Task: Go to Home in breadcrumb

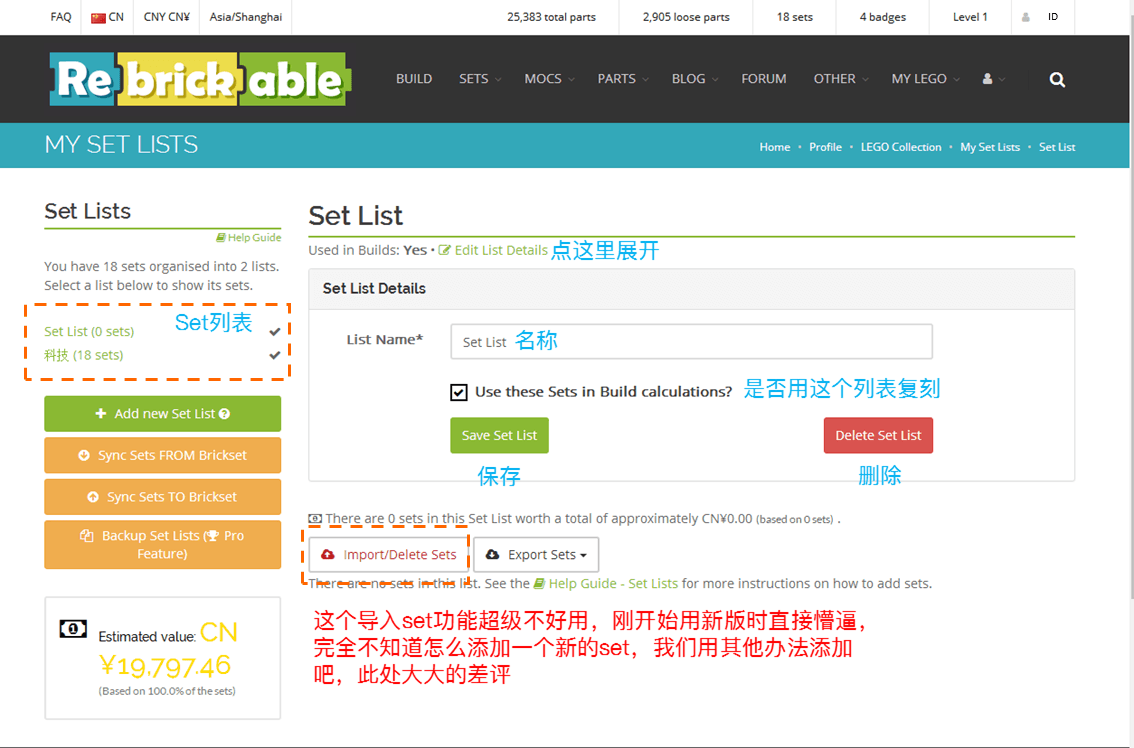Action: (x=775, y=147)
